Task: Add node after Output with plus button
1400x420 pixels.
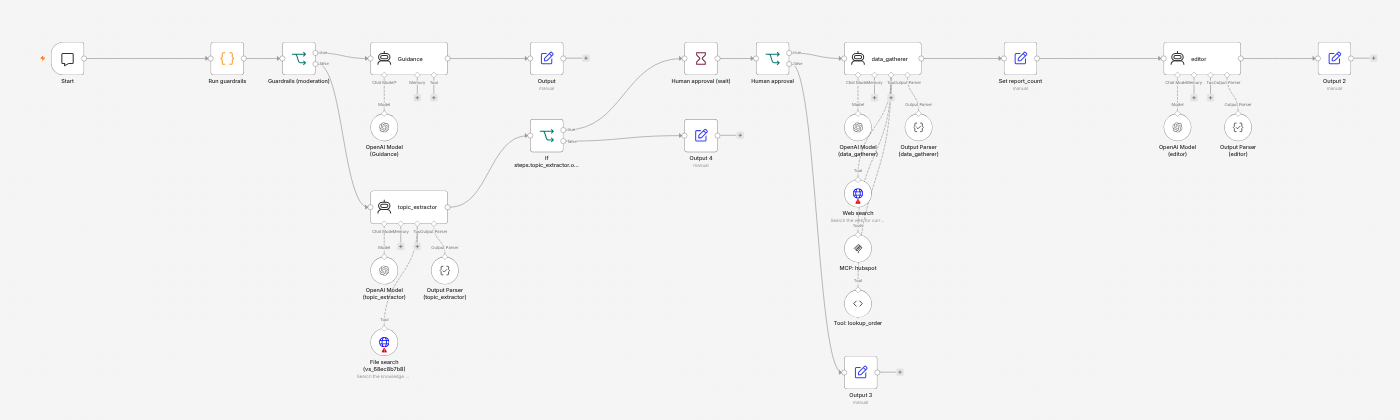Action: [x=586, y=58]
